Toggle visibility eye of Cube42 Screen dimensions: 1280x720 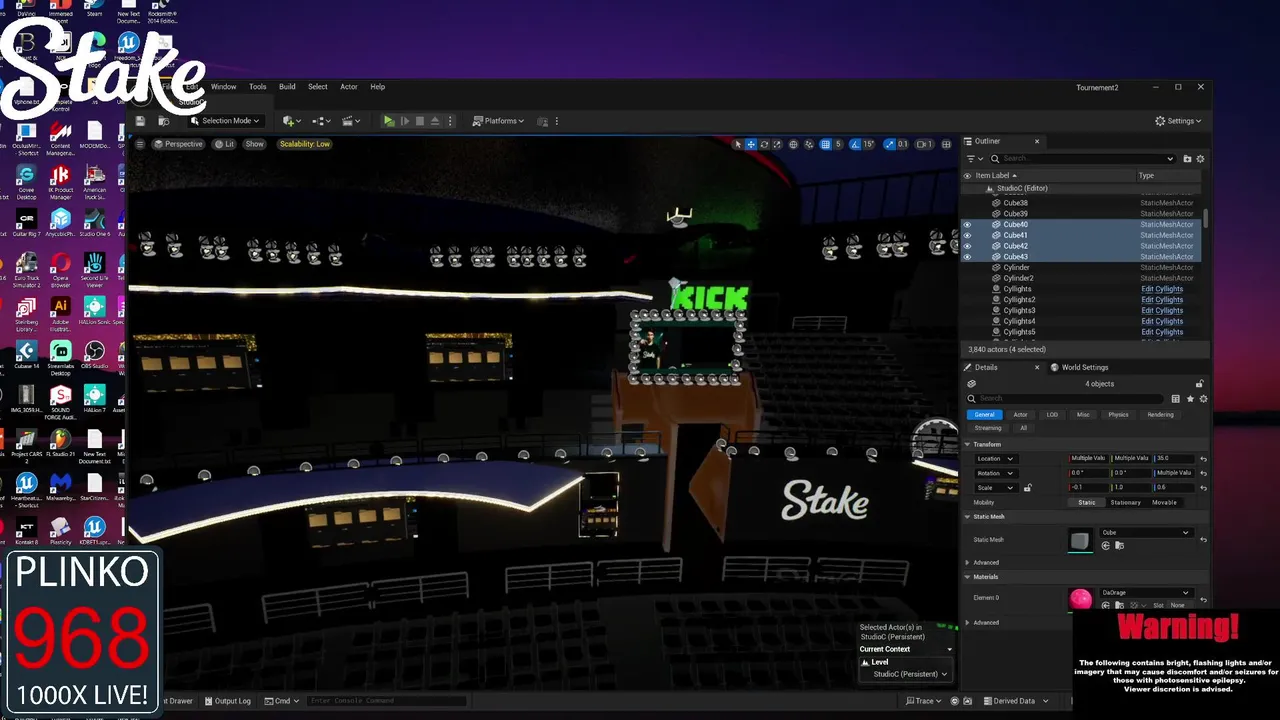pyautogui.click(x=967, y=246)
